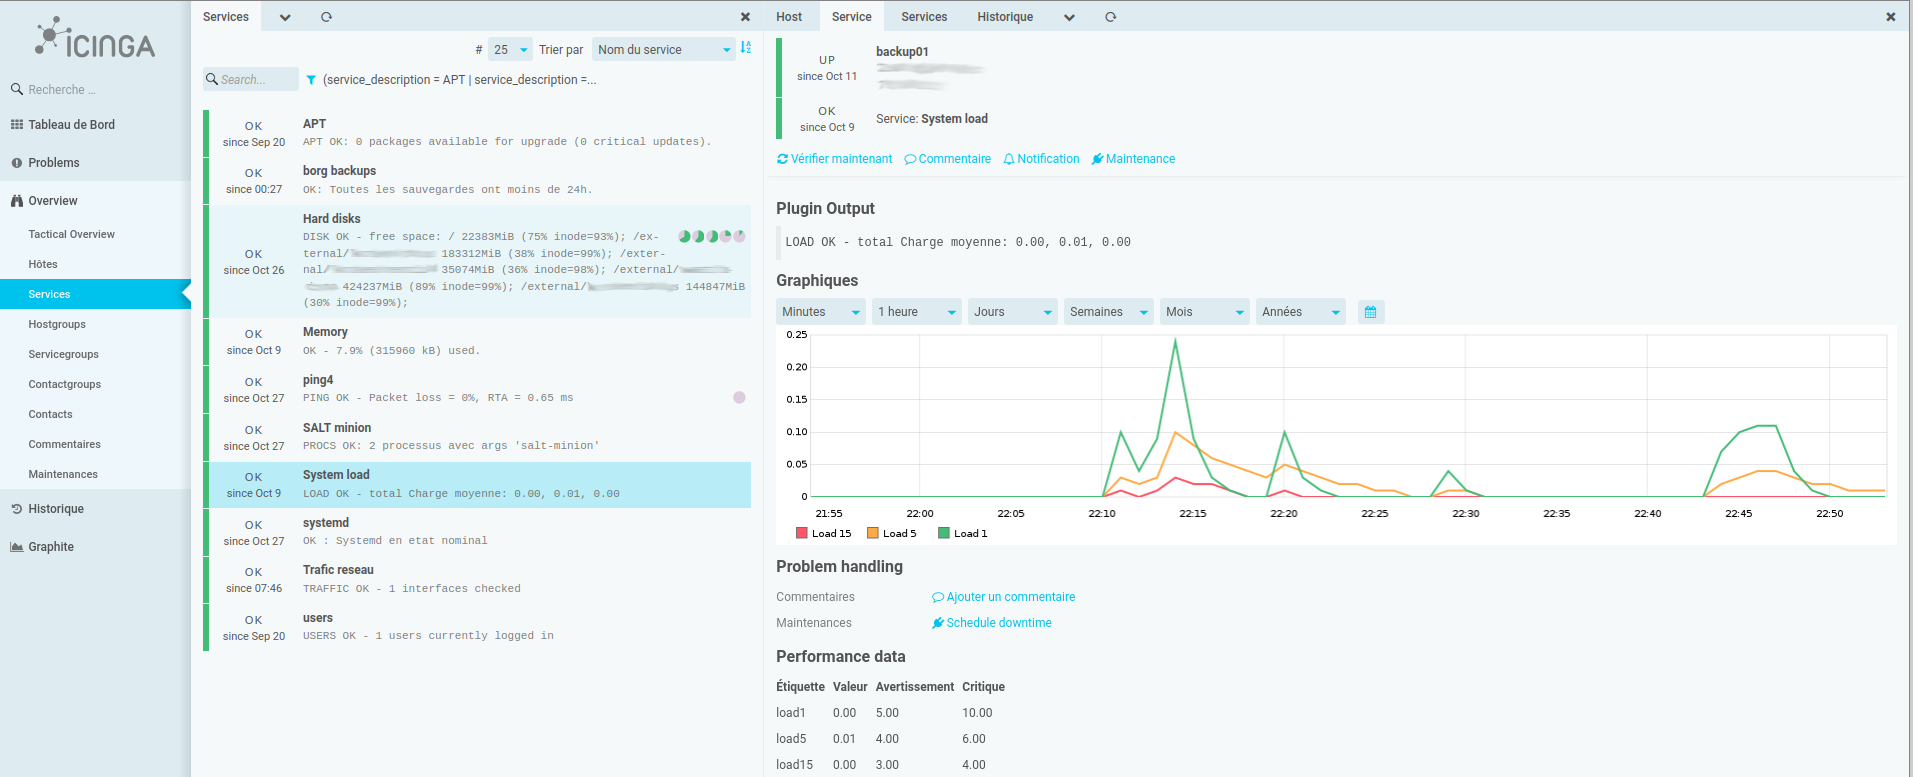Image resolution: width=1913 pixels, height=777 pixels.
Task: Select Services tab in list panel
Action: pos(226,17)
